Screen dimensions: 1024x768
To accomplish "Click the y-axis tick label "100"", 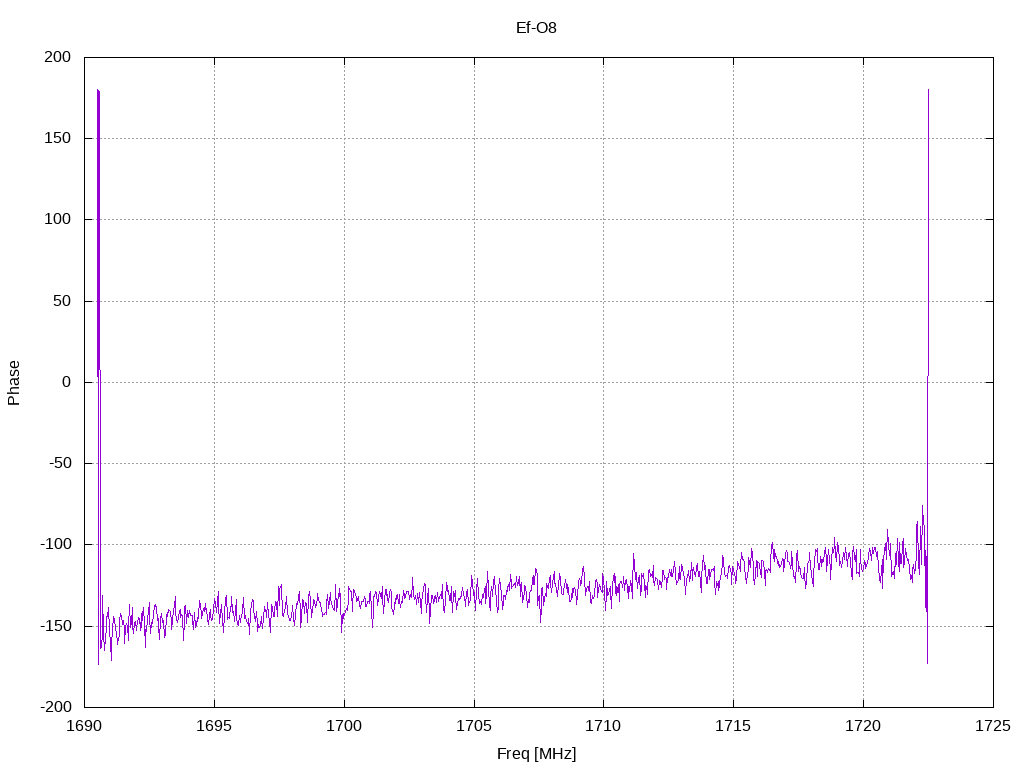I will click(57, 219).
